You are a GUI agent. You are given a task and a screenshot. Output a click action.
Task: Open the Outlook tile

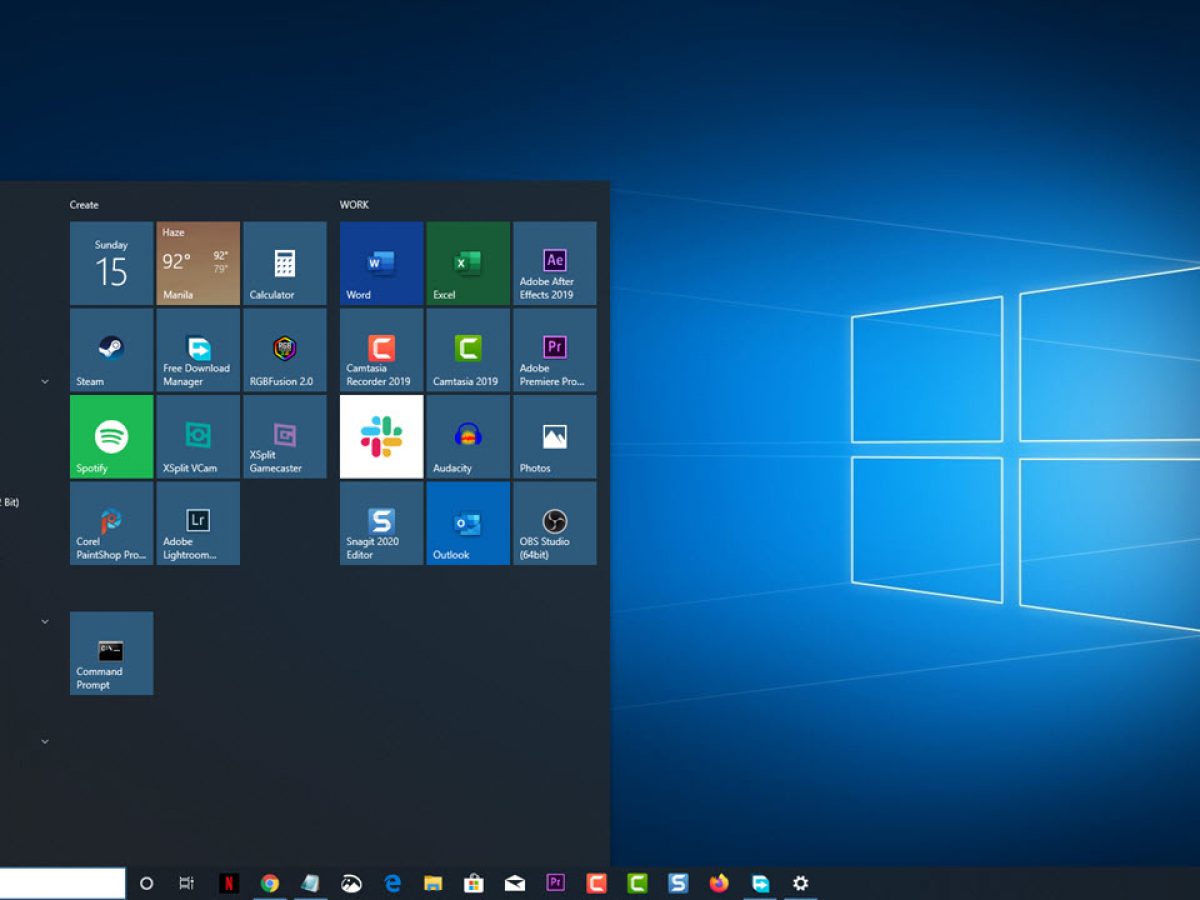pos(468,524)
